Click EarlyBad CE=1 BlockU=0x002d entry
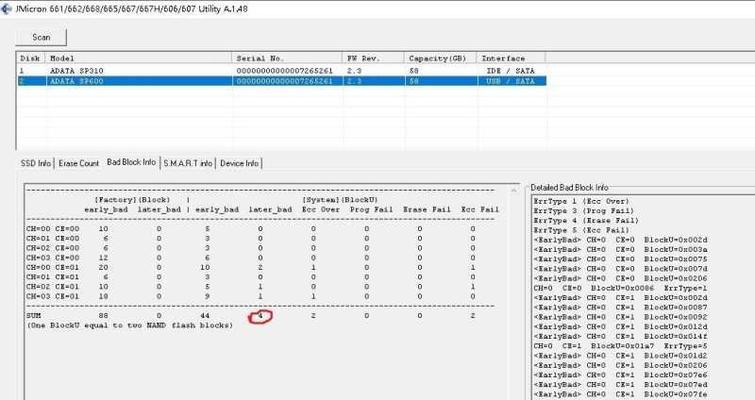Image resolution: width=755 pixels, height=400 pixels. (x=620, y=297)
